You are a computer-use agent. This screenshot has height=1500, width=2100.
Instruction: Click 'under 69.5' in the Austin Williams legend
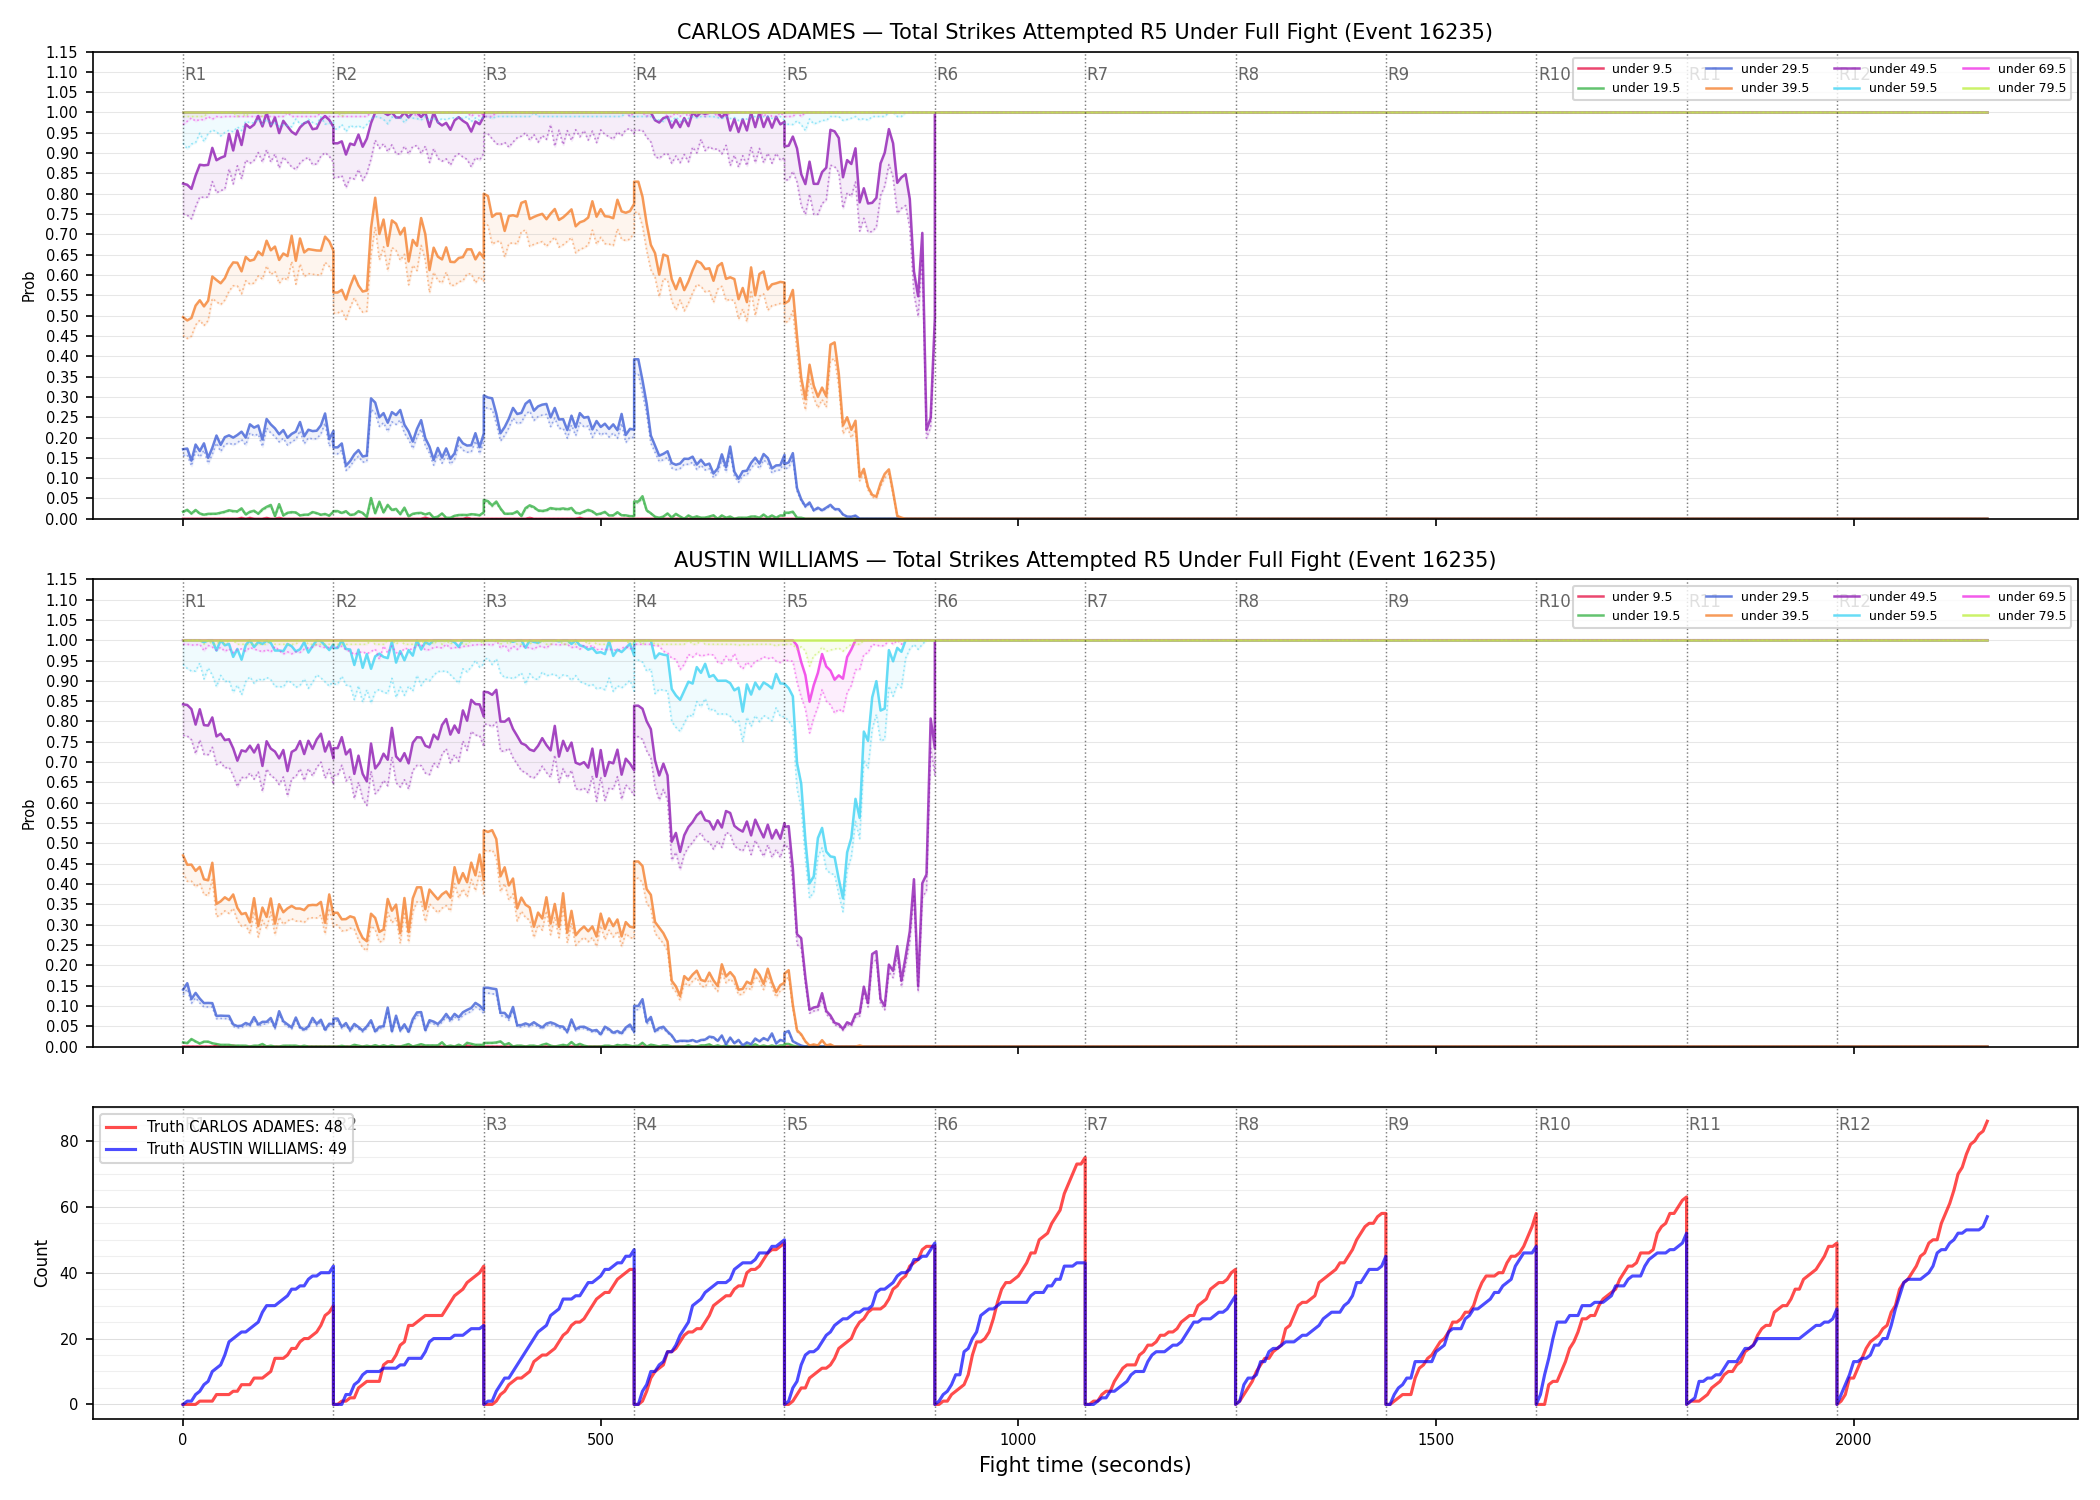pyautogui.click(x=2014, y=597)
